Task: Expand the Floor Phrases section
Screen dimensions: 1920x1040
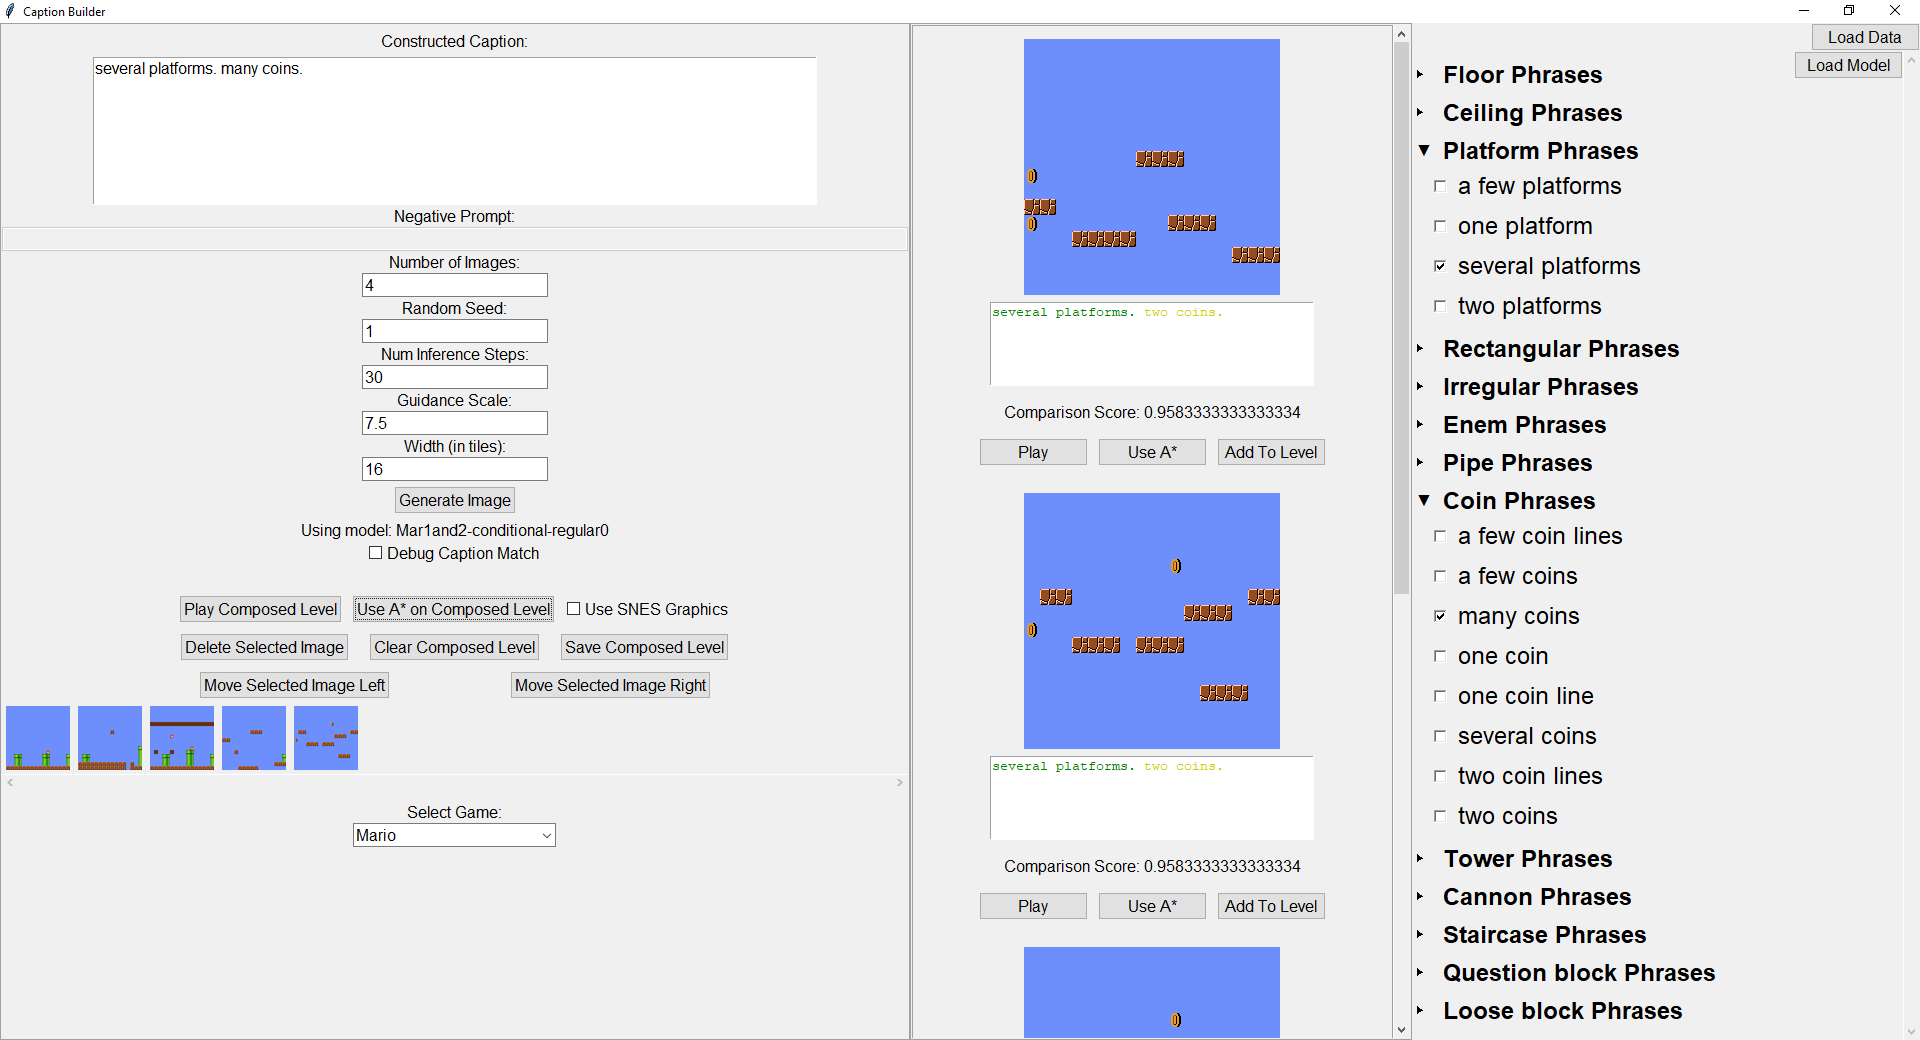Action: tap(1420, 74)
